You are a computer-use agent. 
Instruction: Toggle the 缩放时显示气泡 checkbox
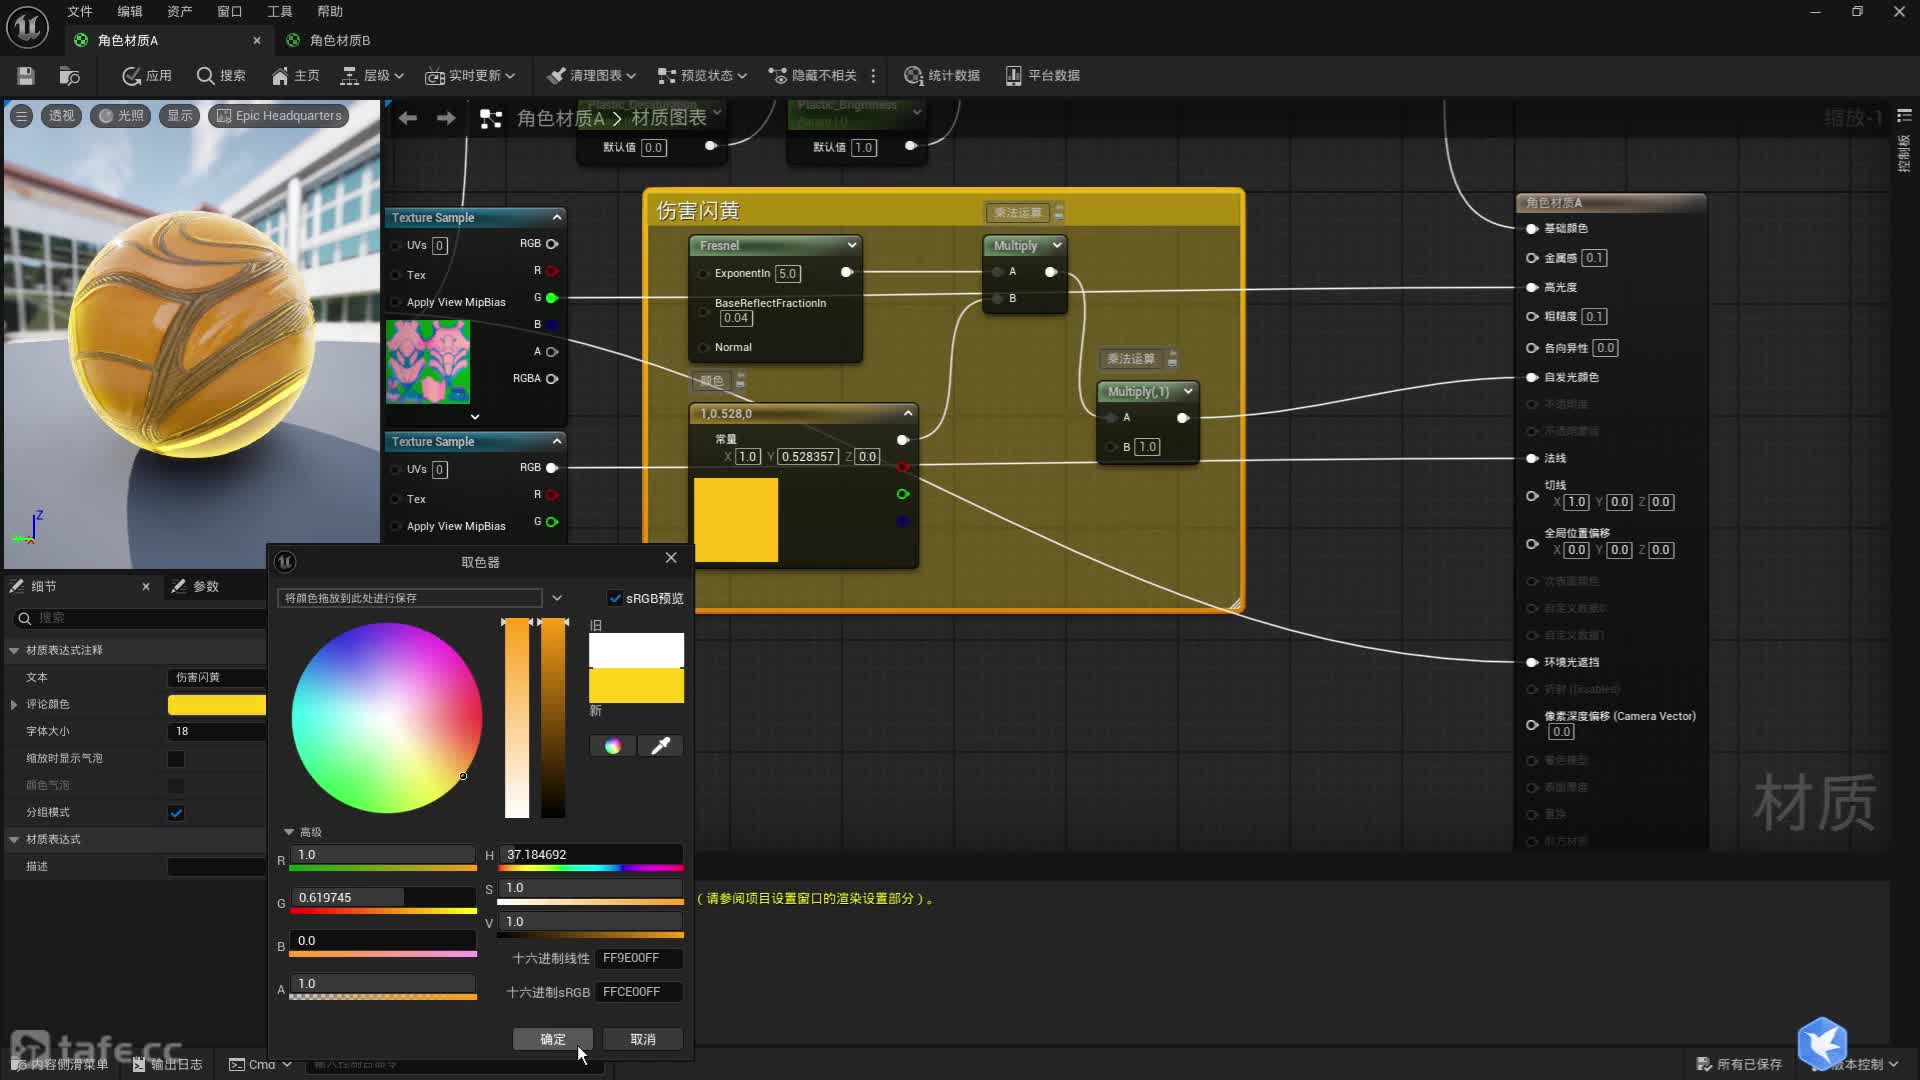[176, 759]
